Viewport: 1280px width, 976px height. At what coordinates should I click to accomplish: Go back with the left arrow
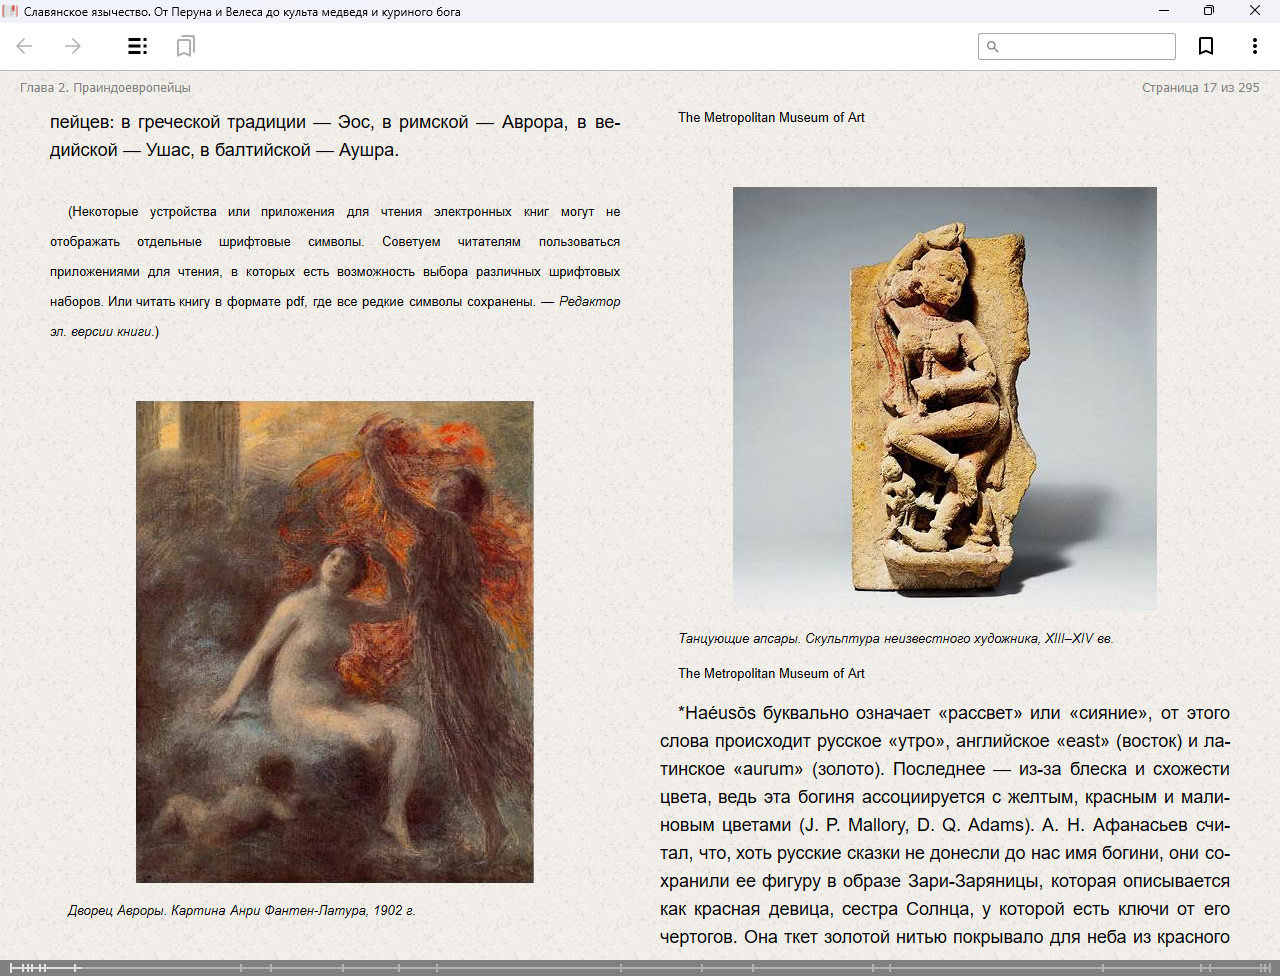point(25,46)
